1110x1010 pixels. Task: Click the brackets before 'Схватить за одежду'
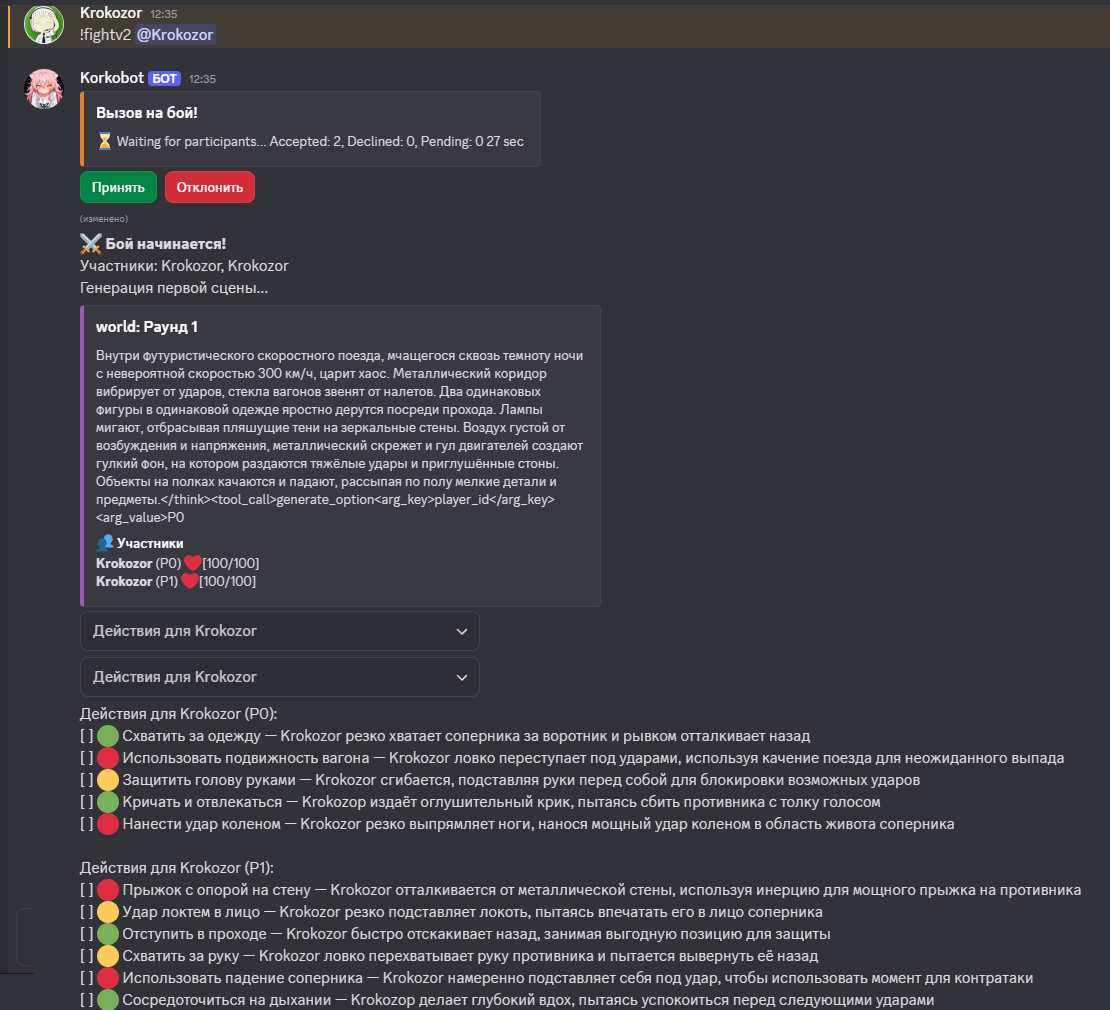(x=87, y=736)
